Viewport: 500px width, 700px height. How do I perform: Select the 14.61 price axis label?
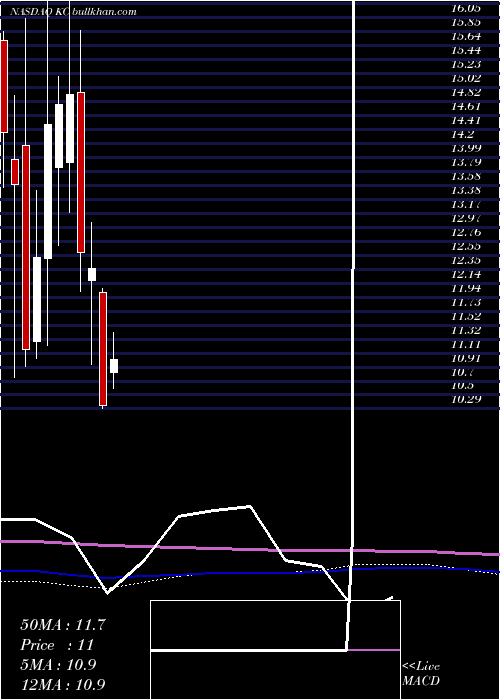pyautogui.click(x=466, y=106)
